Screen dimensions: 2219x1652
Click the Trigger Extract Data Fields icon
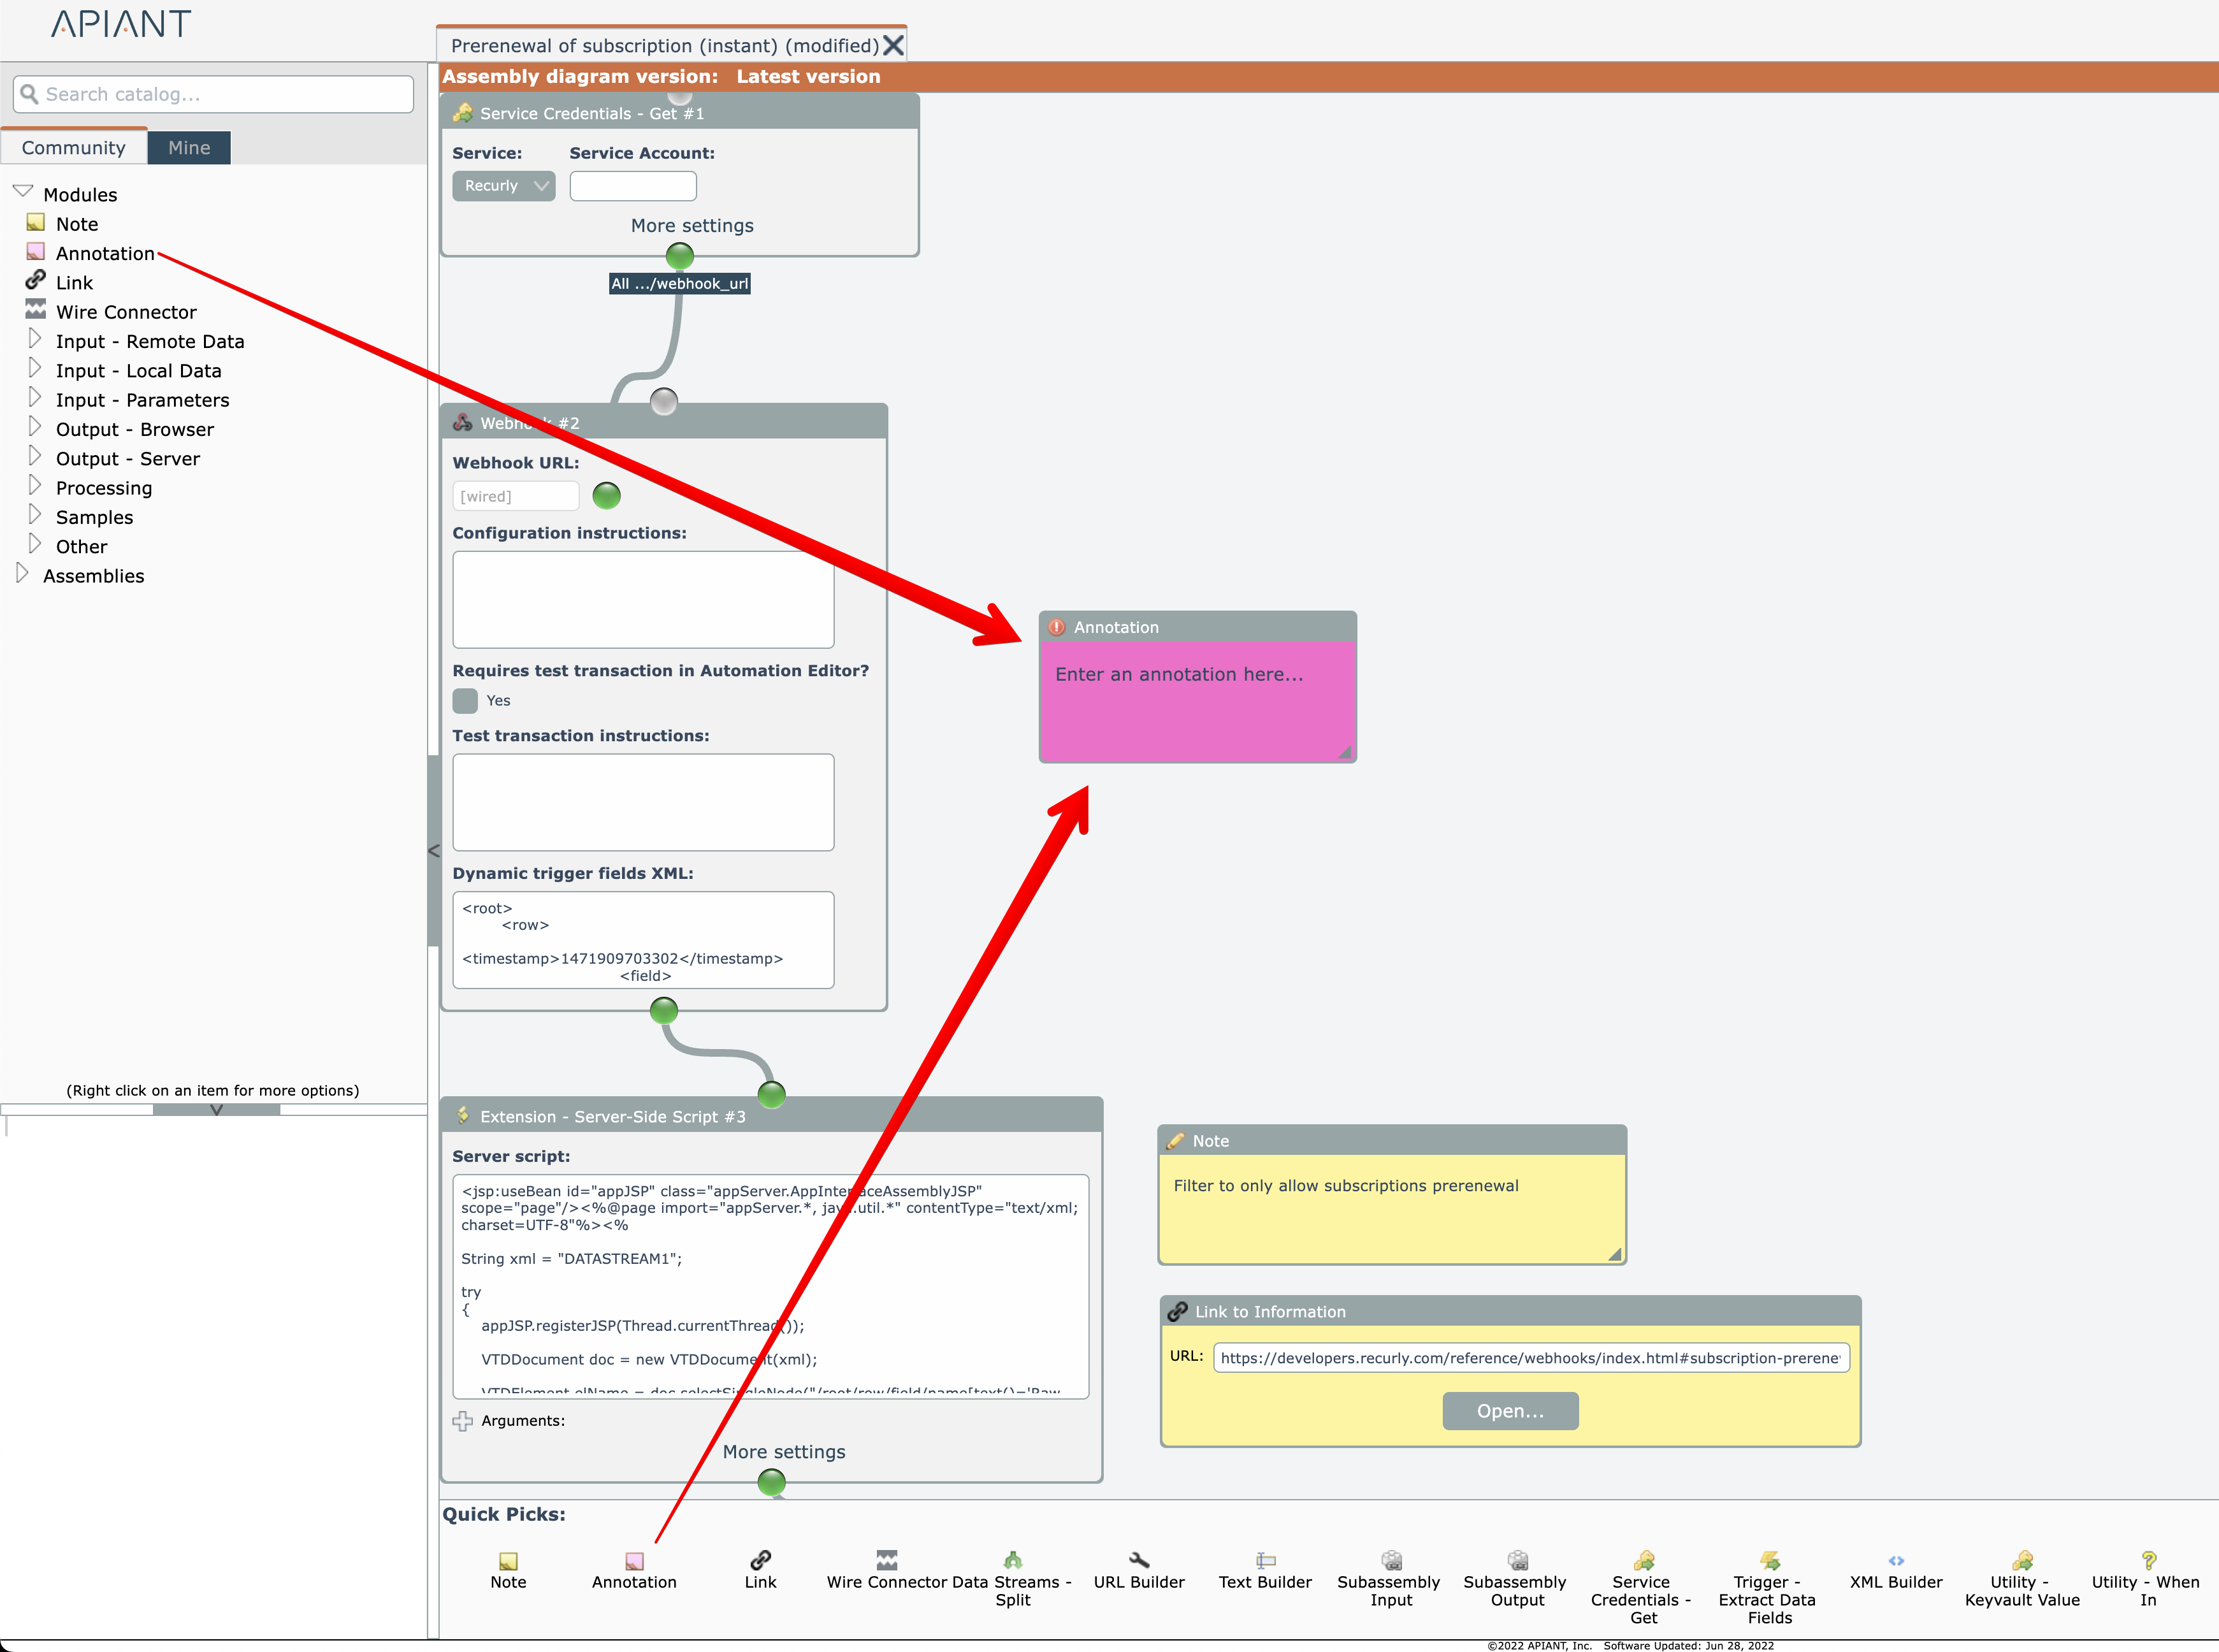[x=1769, y=1560]
